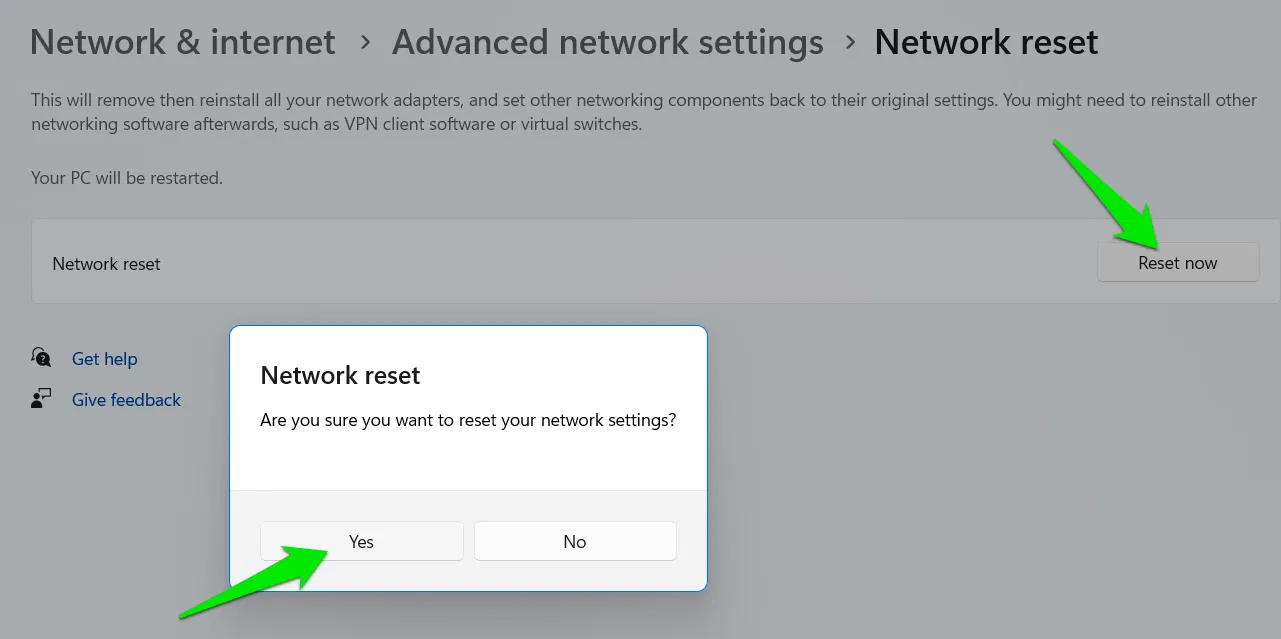Click the first breadcrumb chevron separator

point(366,43)
